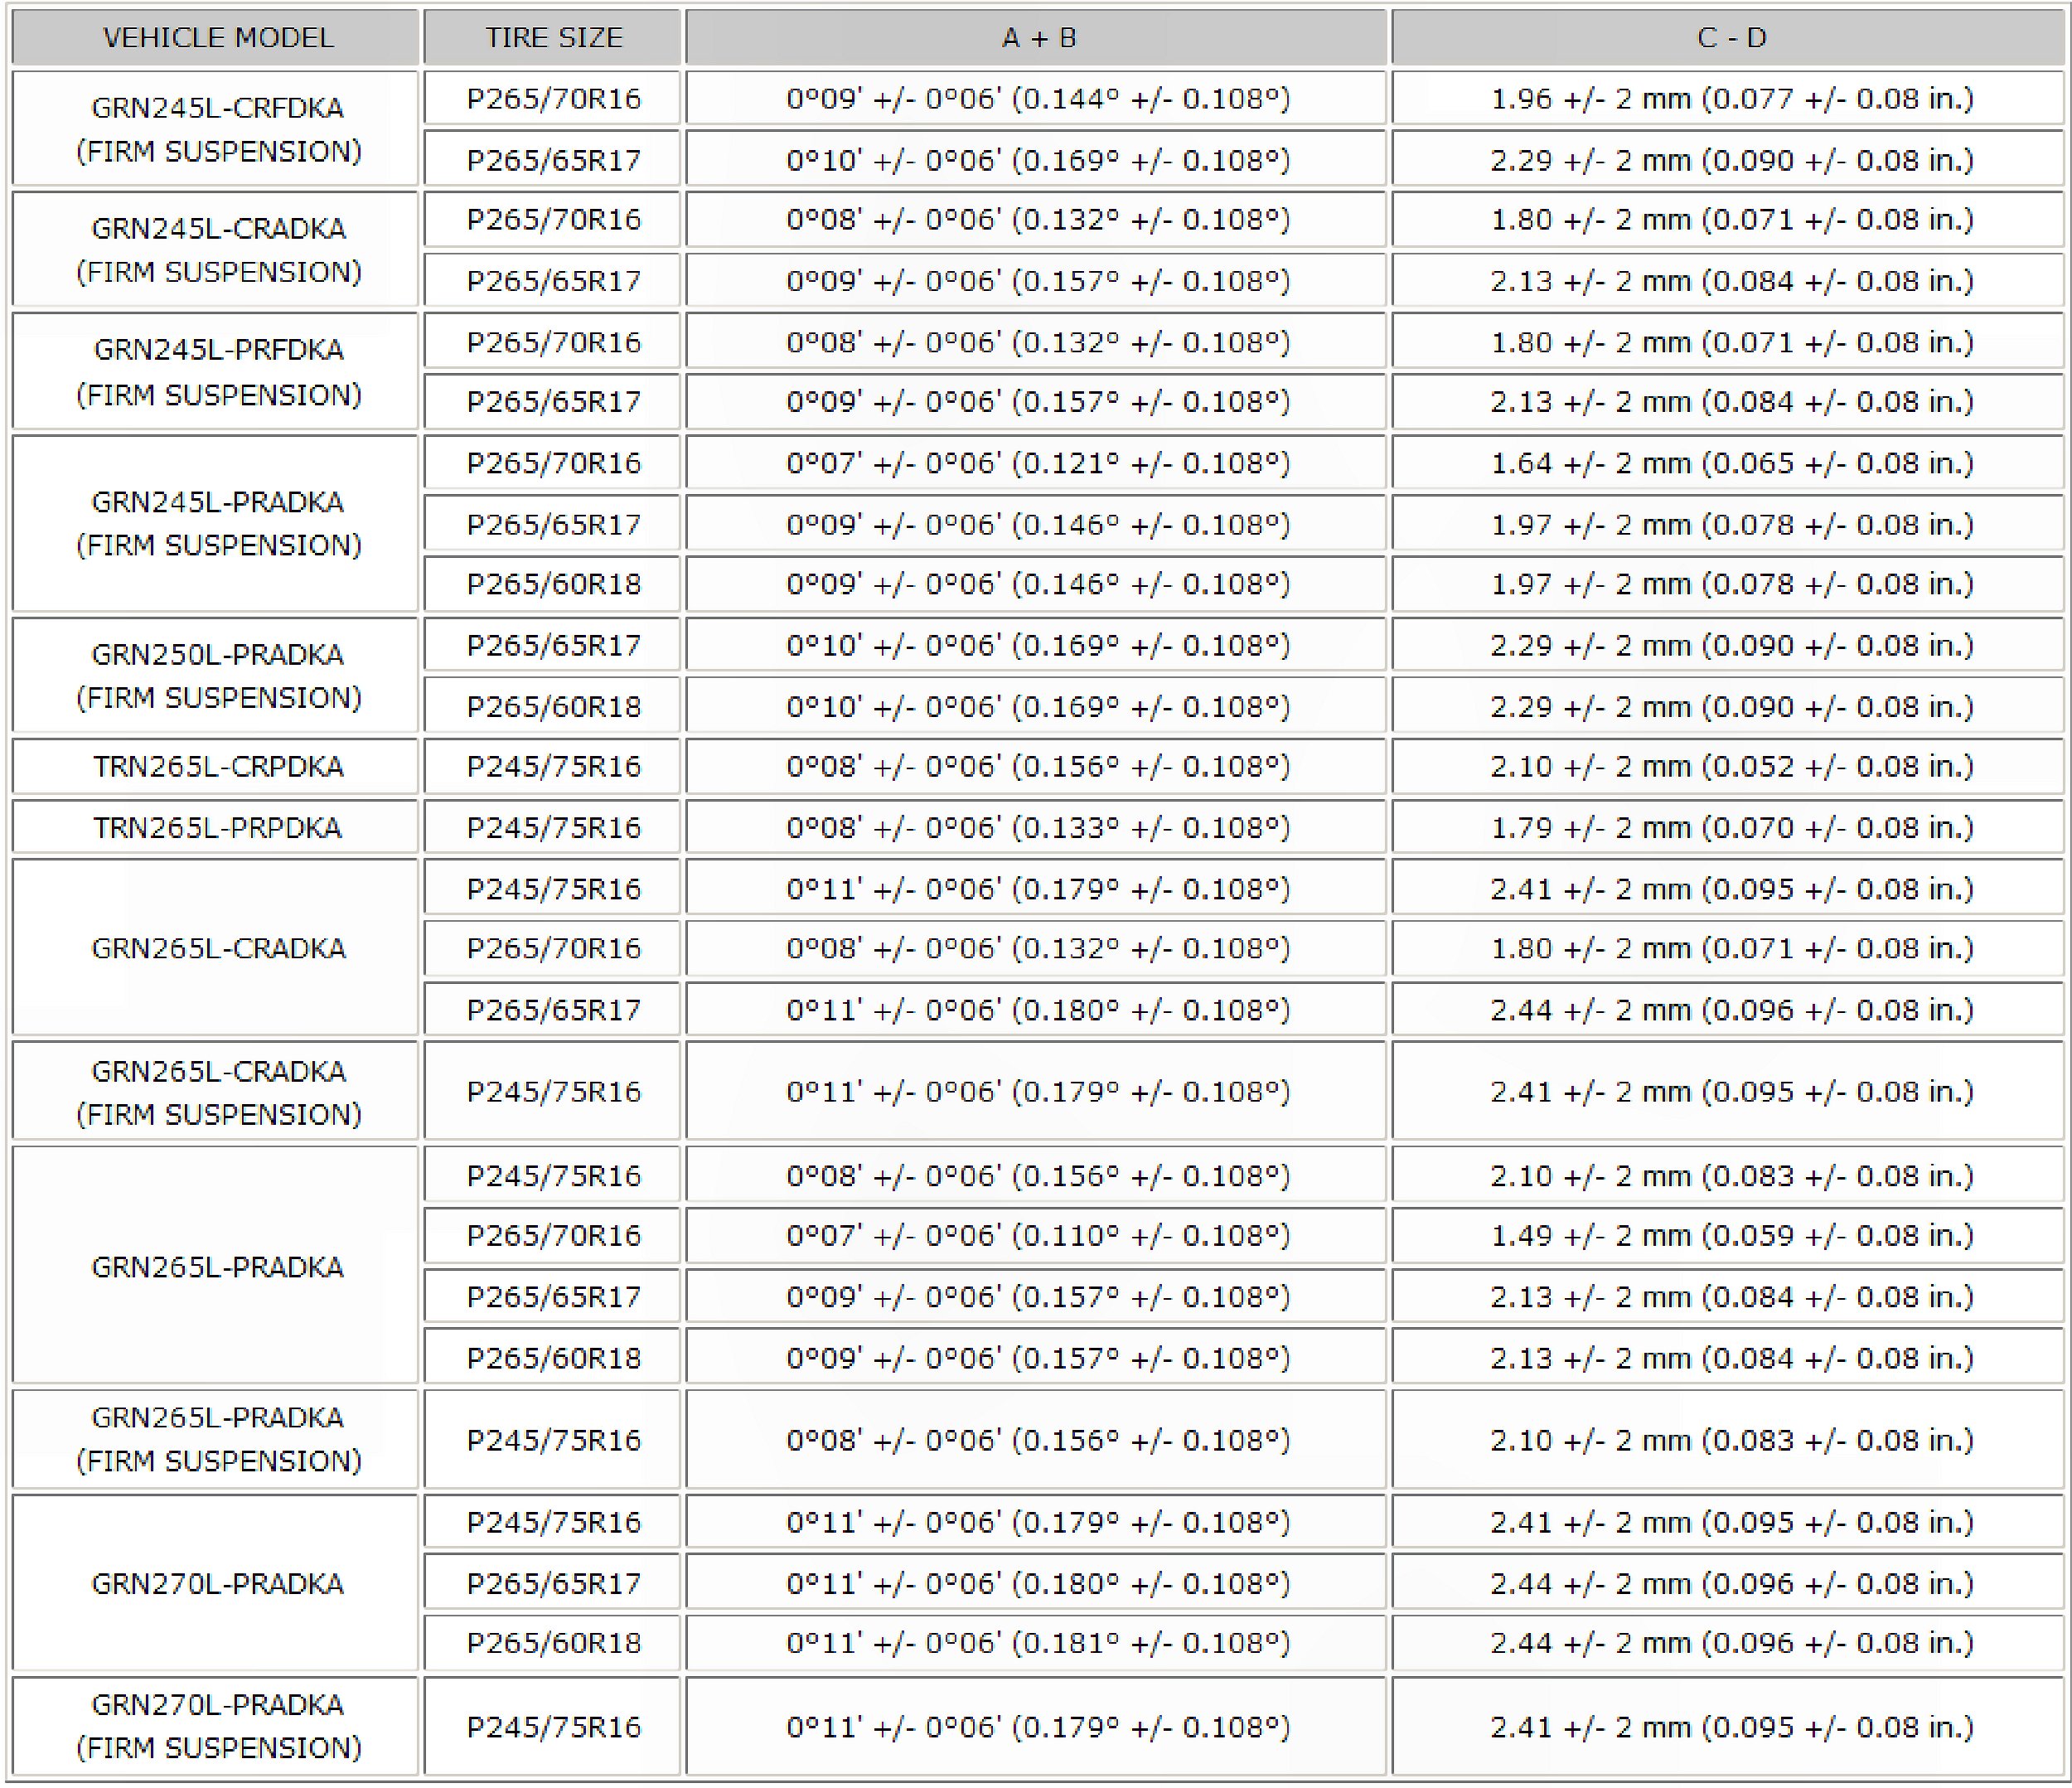Click the 1.79 mm (0.070 in.) cell

(1731, 828)
